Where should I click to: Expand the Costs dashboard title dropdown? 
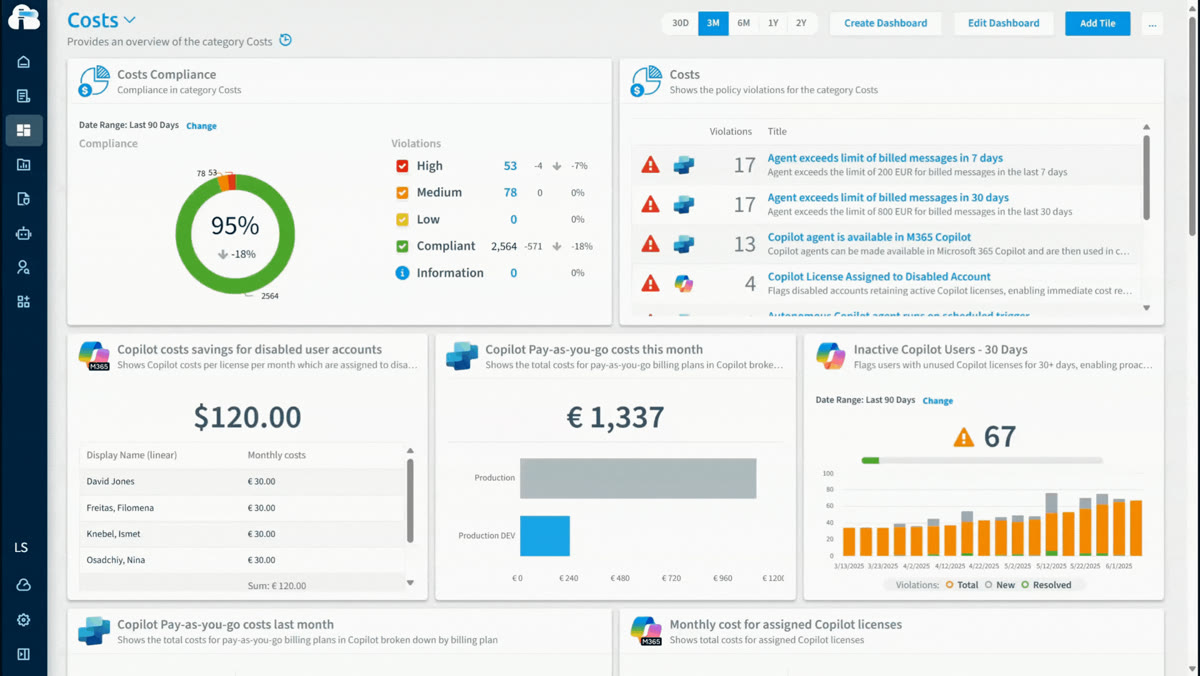130,20
